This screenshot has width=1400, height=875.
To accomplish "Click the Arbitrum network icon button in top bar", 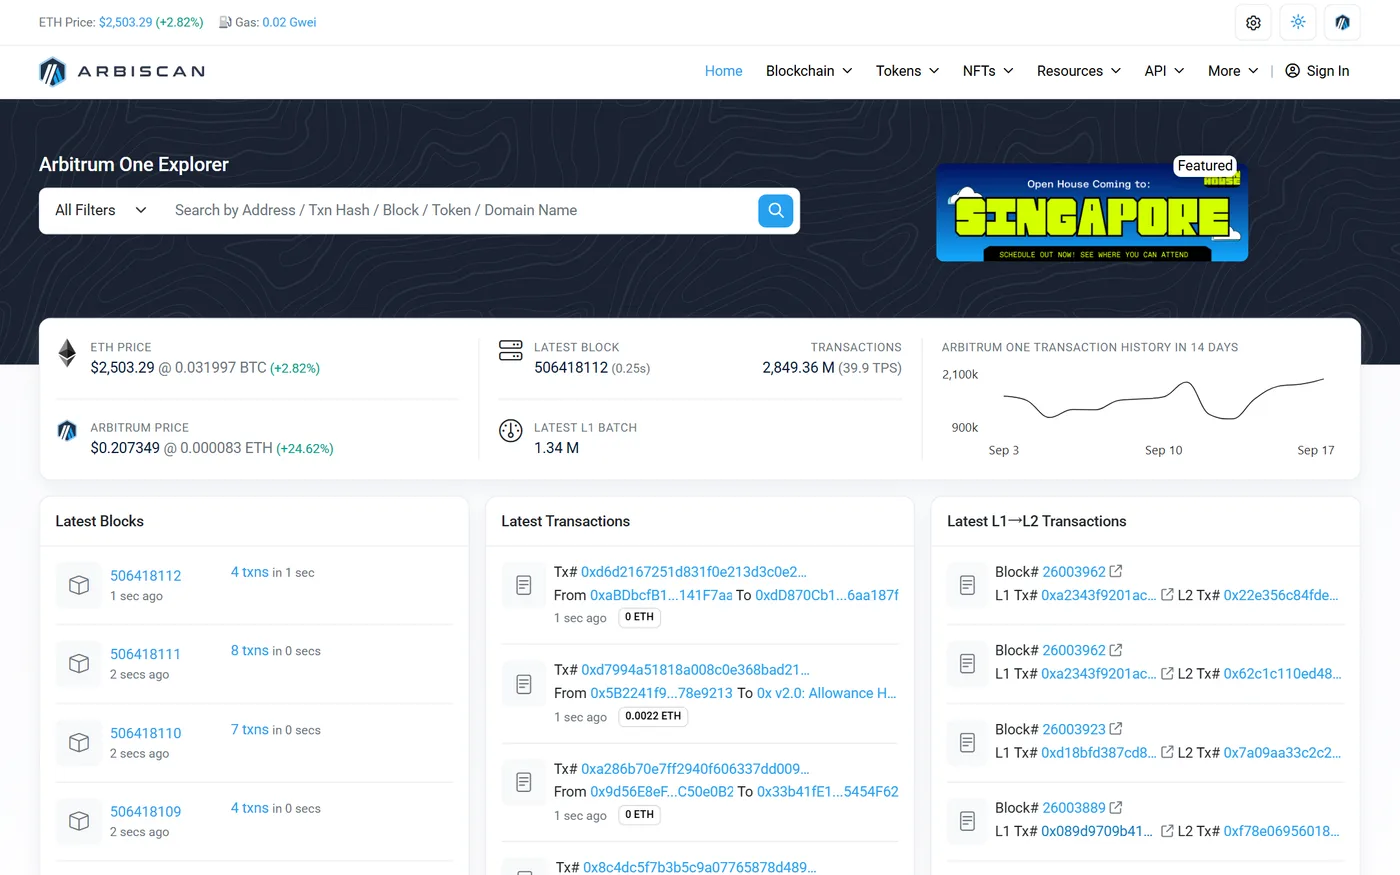I will (1342, 22).
